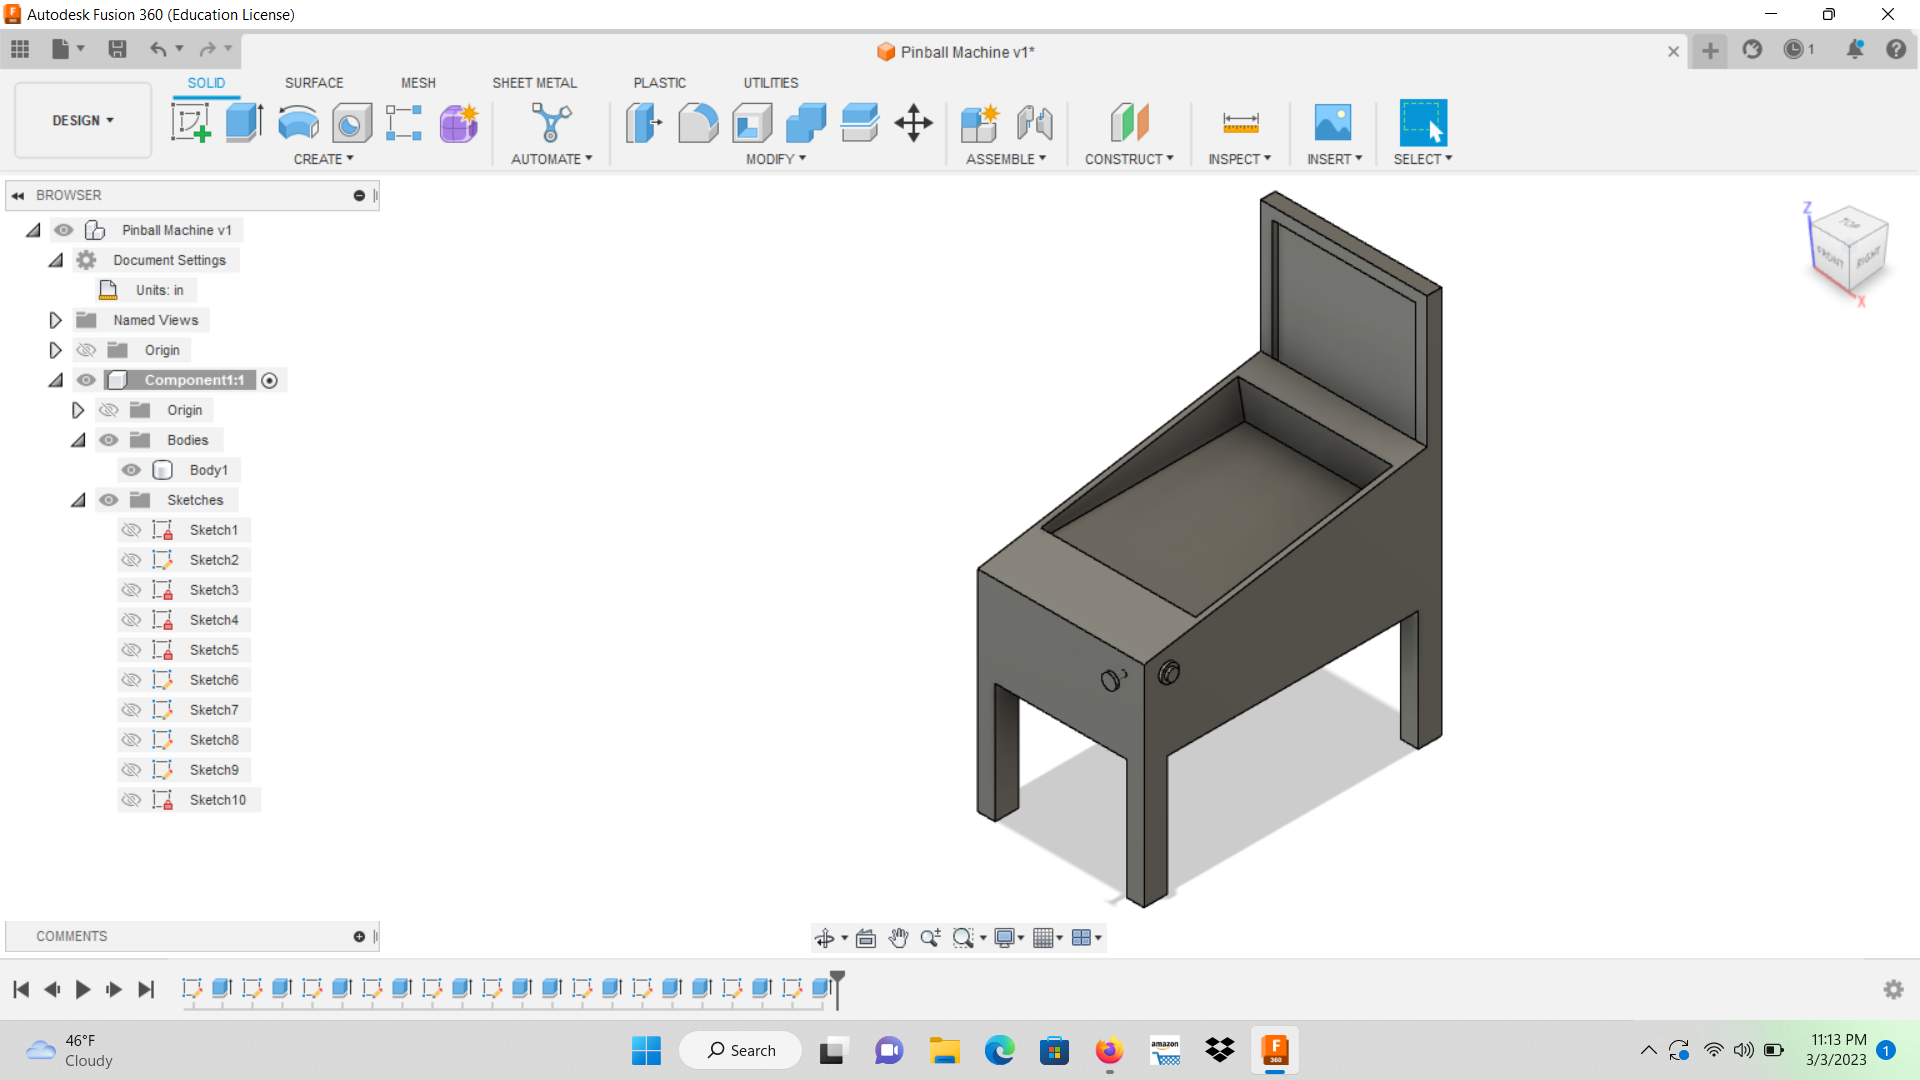Expand the Named Views folder
This screenshot has width=1920, height=1080.
pos(55,320)
